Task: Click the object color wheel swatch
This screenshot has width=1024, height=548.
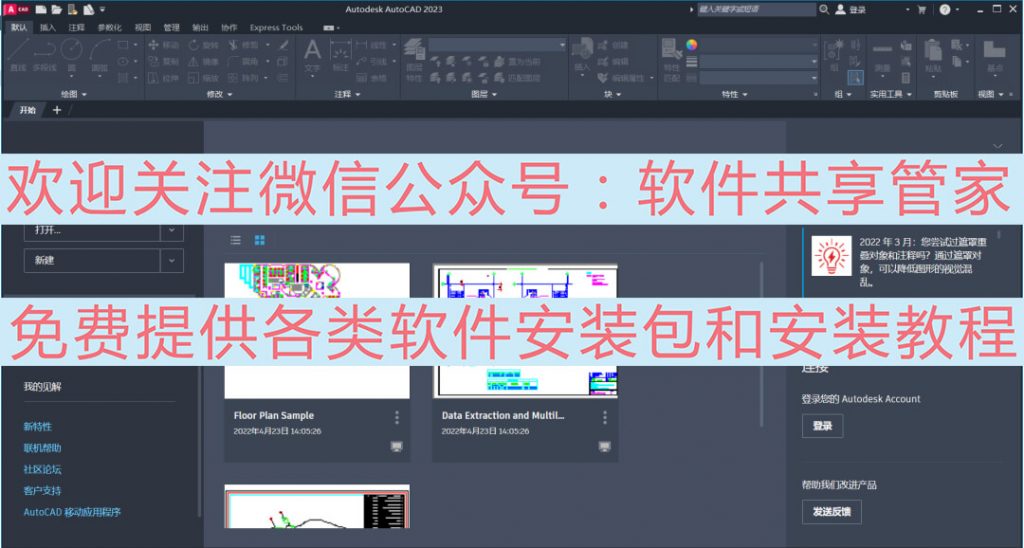Action: click(x=692, y=44)
